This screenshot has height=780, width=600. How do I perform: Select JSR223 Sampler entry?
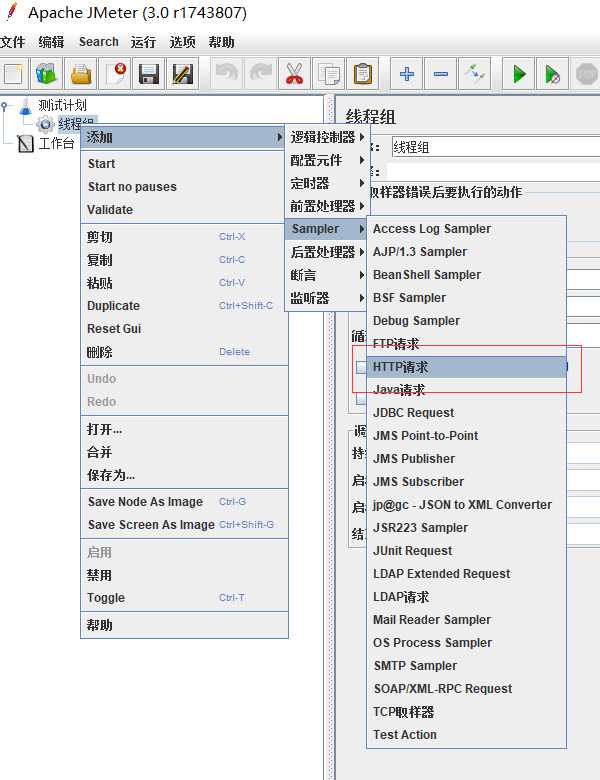(x=467, y=528)
